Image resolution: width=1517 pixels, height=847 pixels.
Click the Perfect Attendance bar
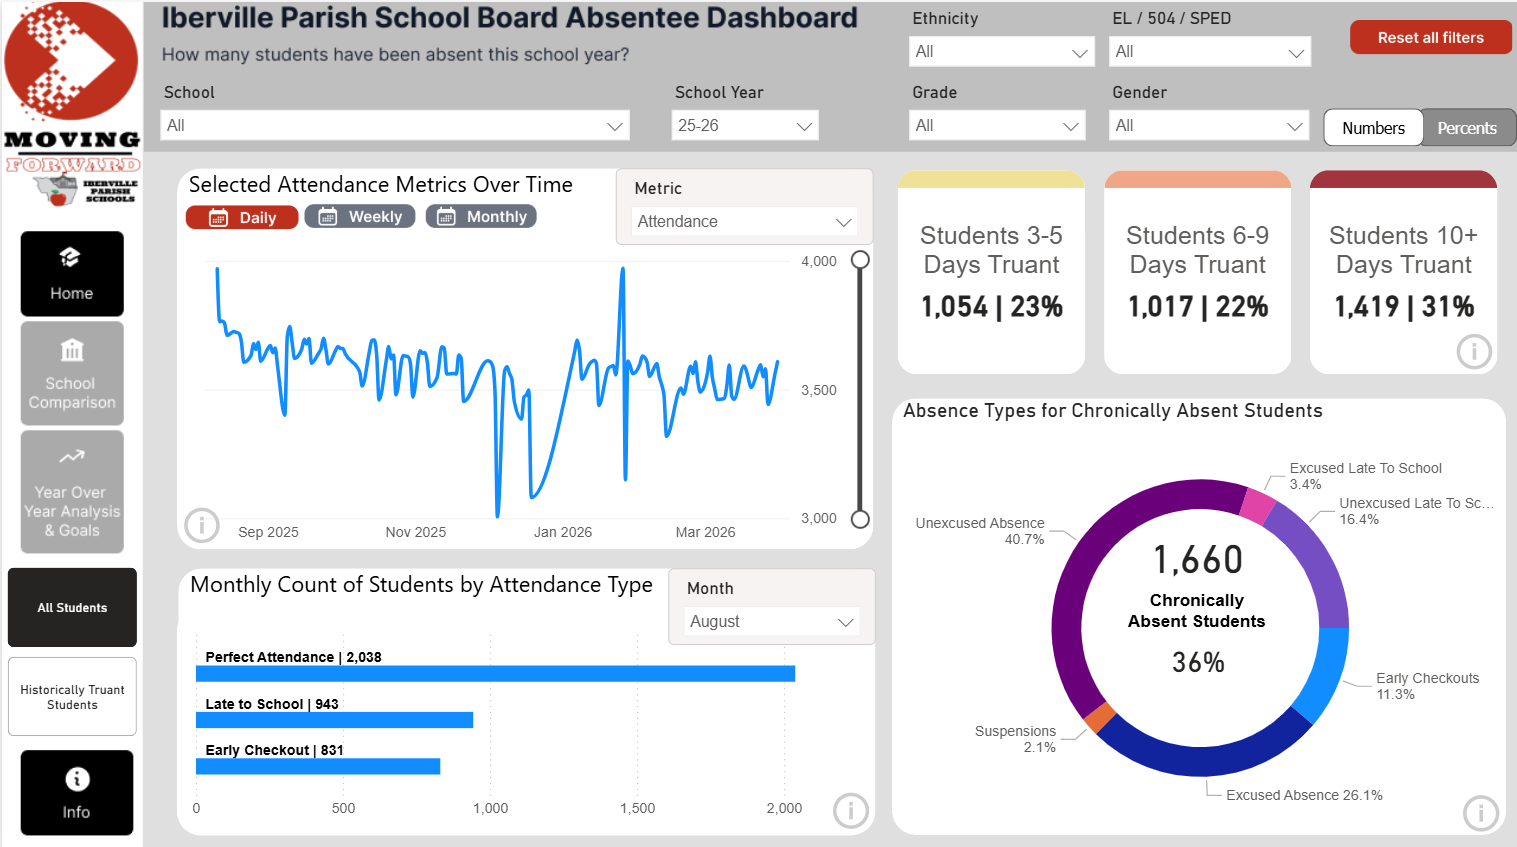tap(495, 674)
